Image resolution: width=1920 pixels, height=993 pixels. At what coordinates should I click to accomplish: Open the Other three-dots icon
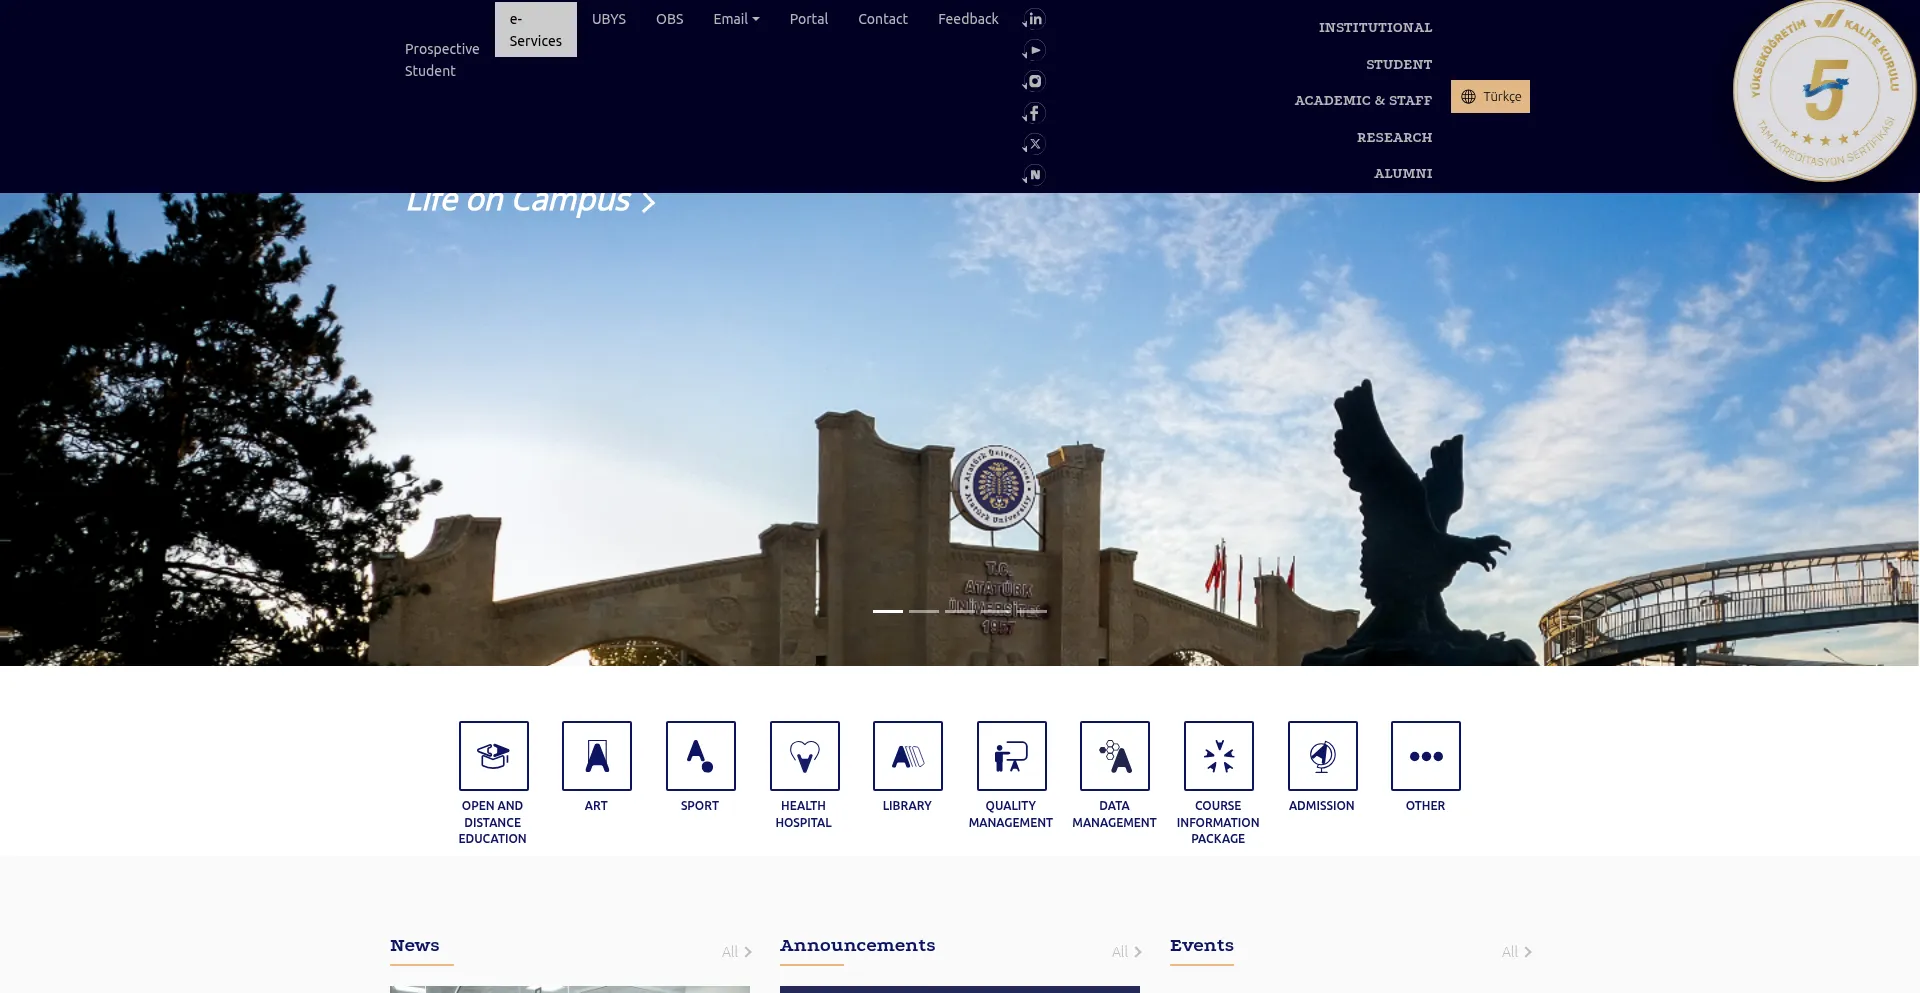(1425, 756)
